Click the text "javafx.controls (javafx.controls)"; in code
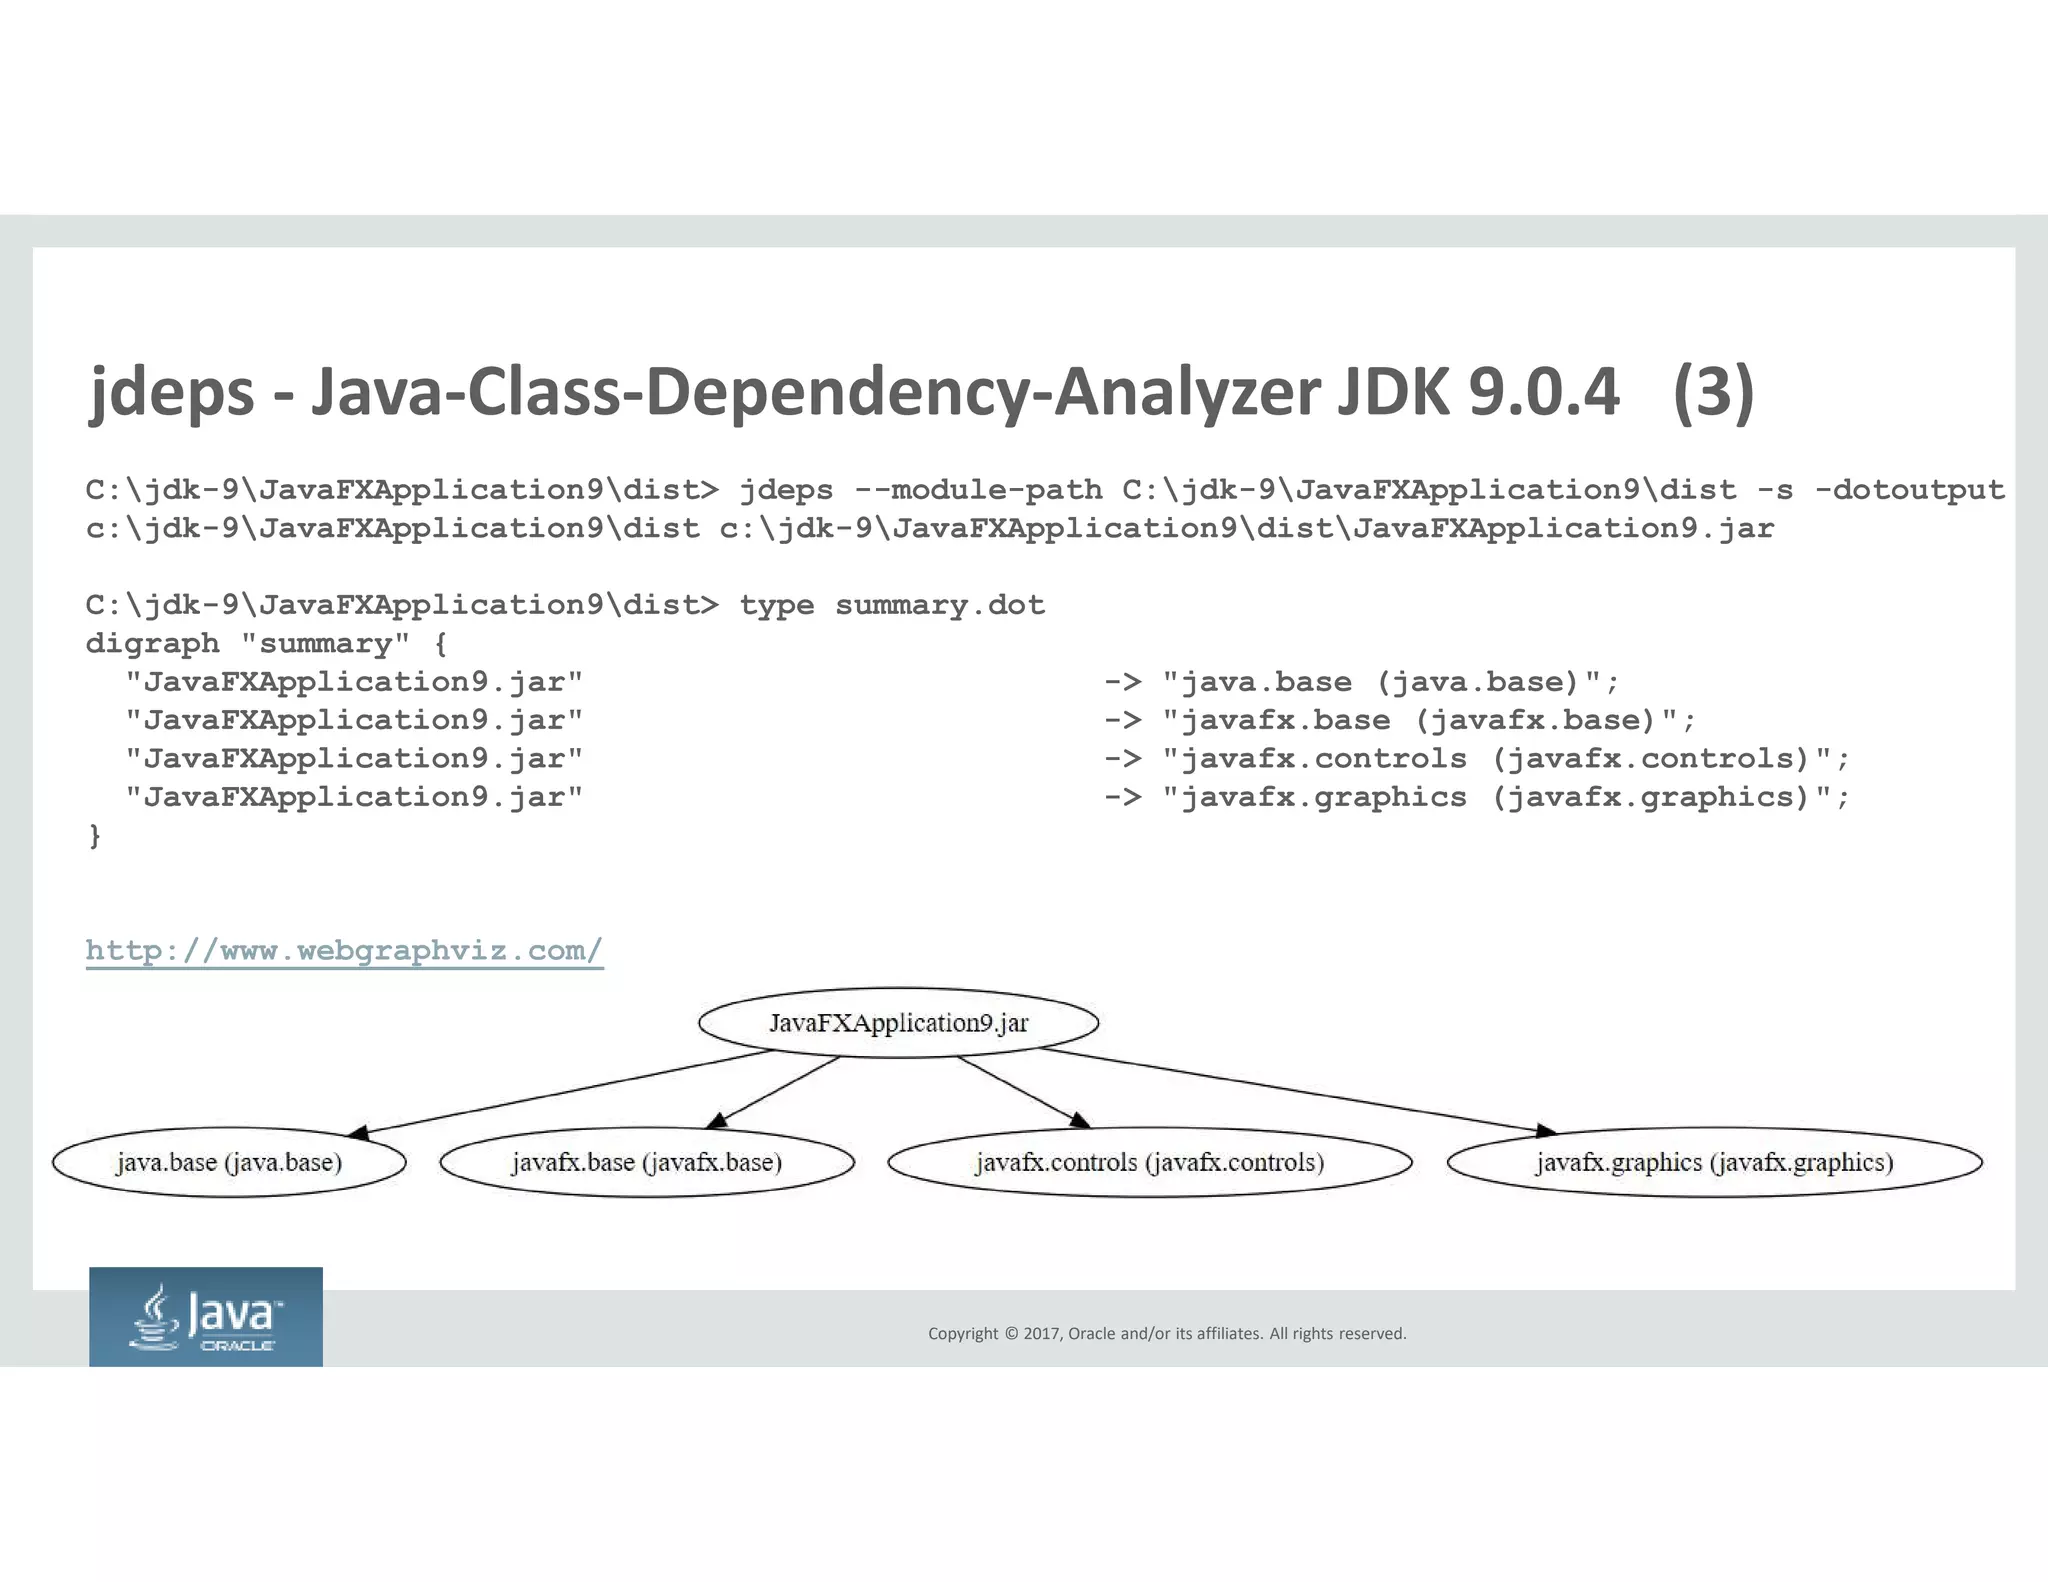This screenshot has width=2048, height=1582. click(x=1506, y=758)
